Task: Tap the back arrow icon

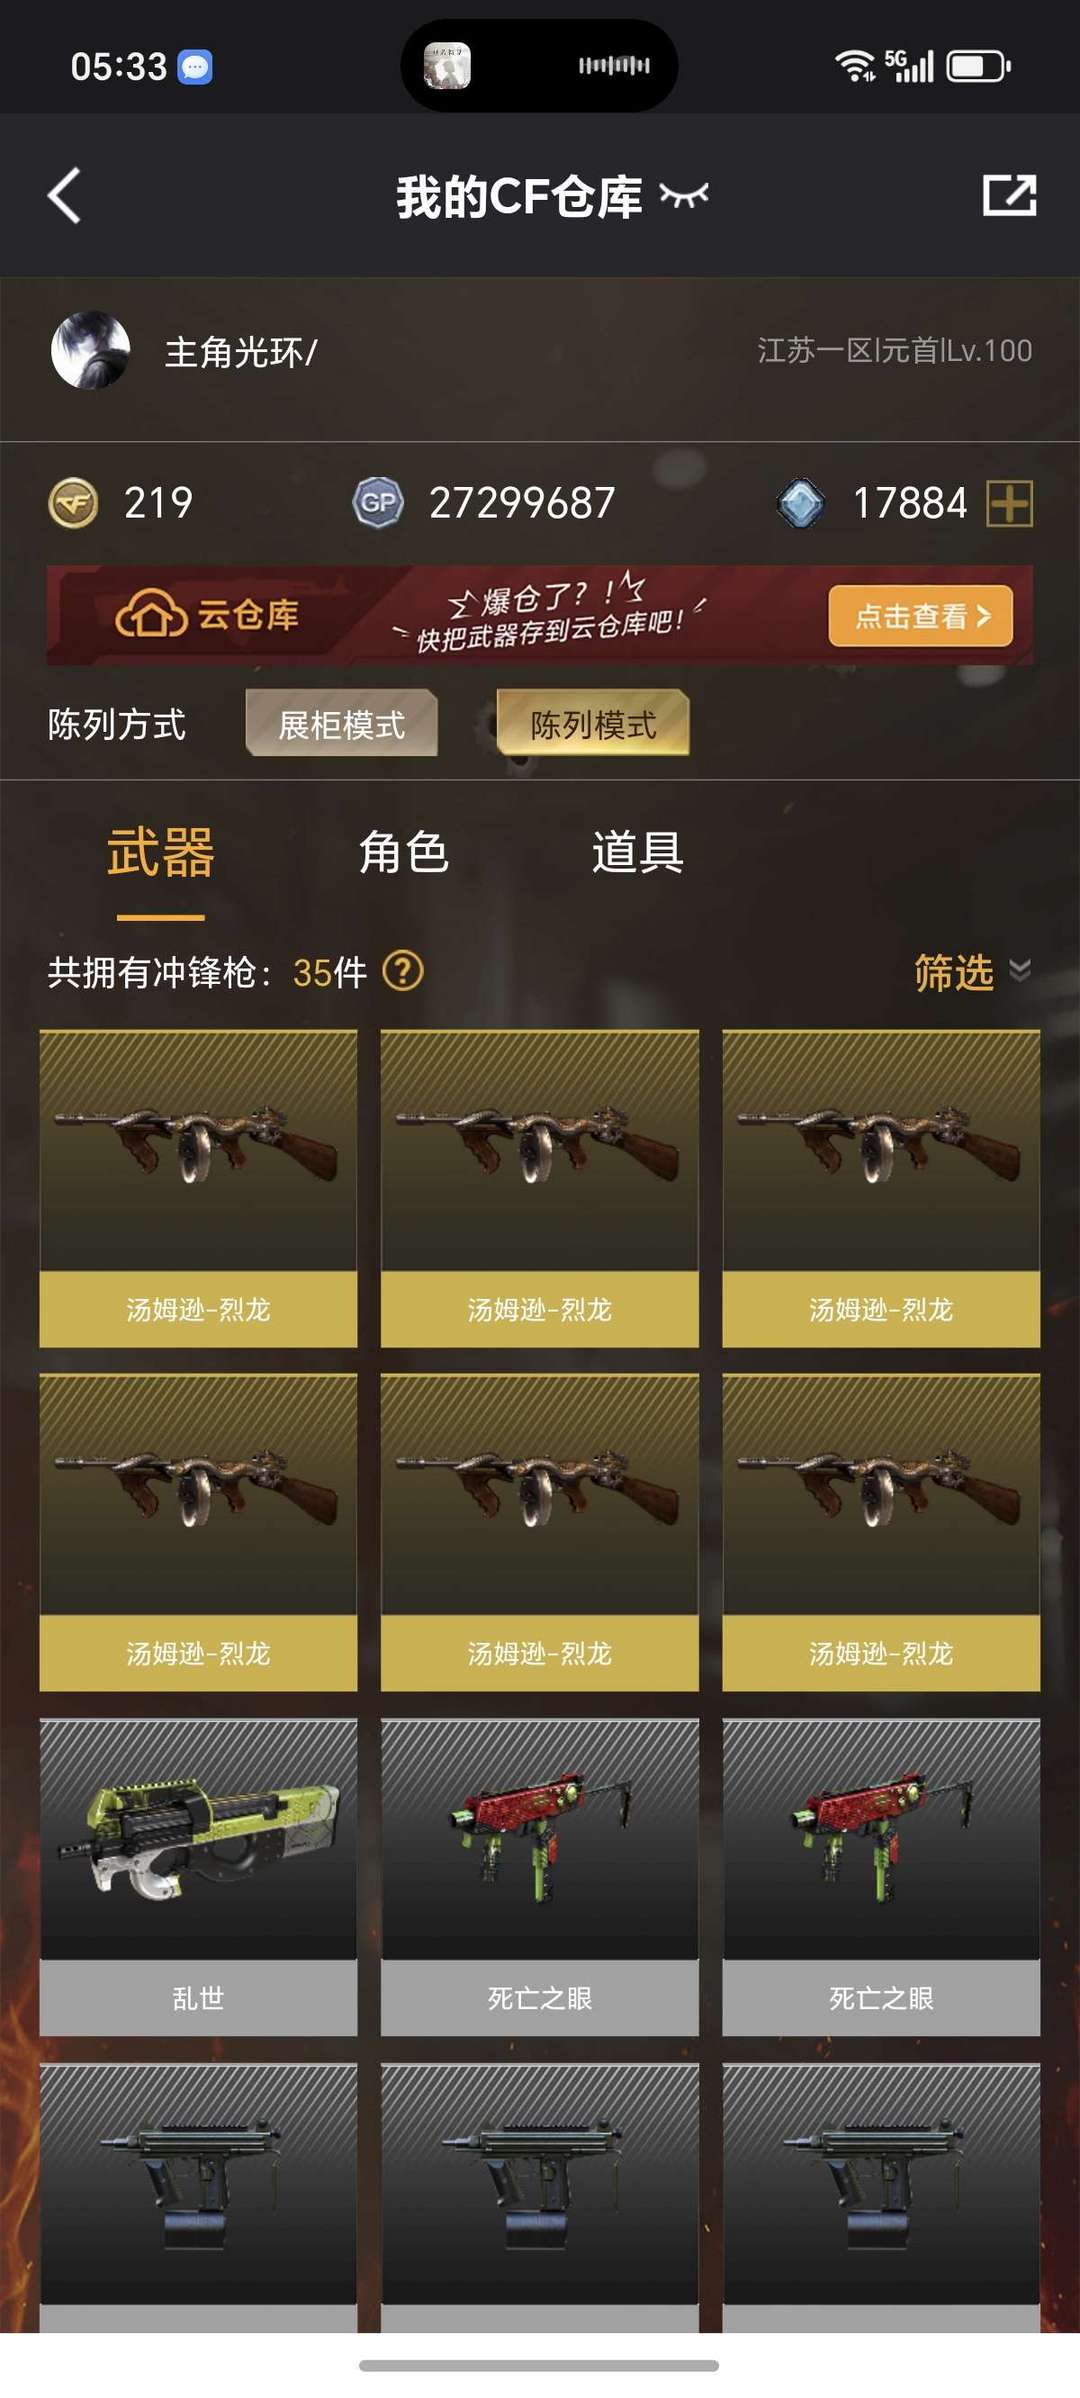Action: pos(64,195)
